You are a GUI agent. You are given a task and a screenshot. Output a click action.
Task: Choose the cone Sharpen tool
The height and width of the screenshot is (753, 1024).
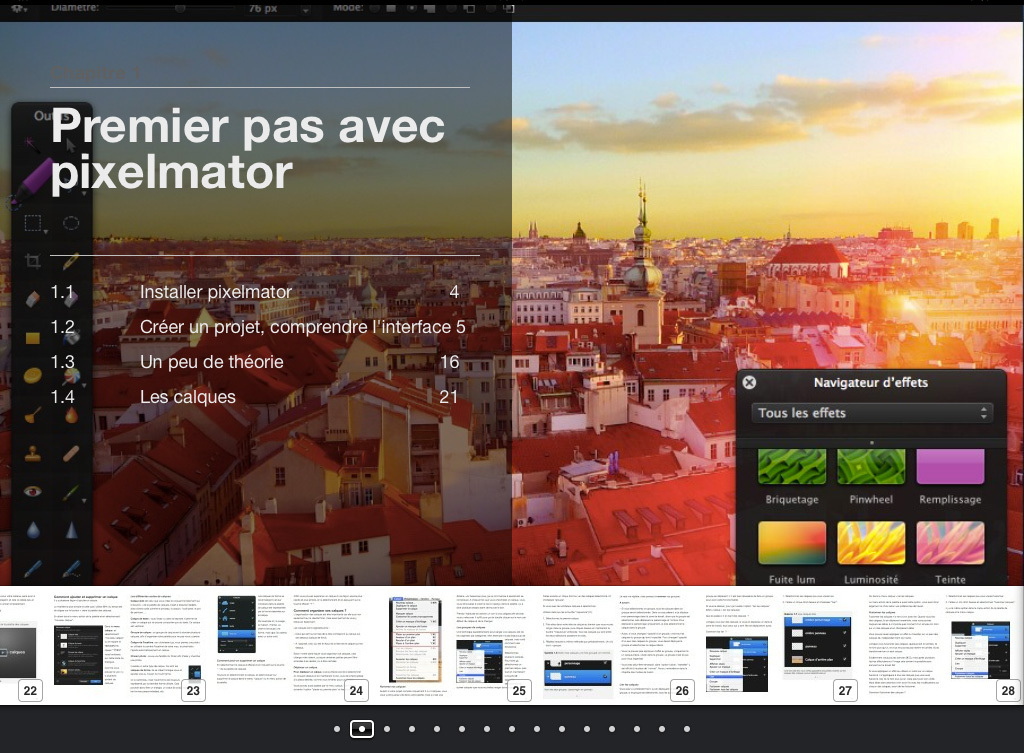tap(71, 530)
